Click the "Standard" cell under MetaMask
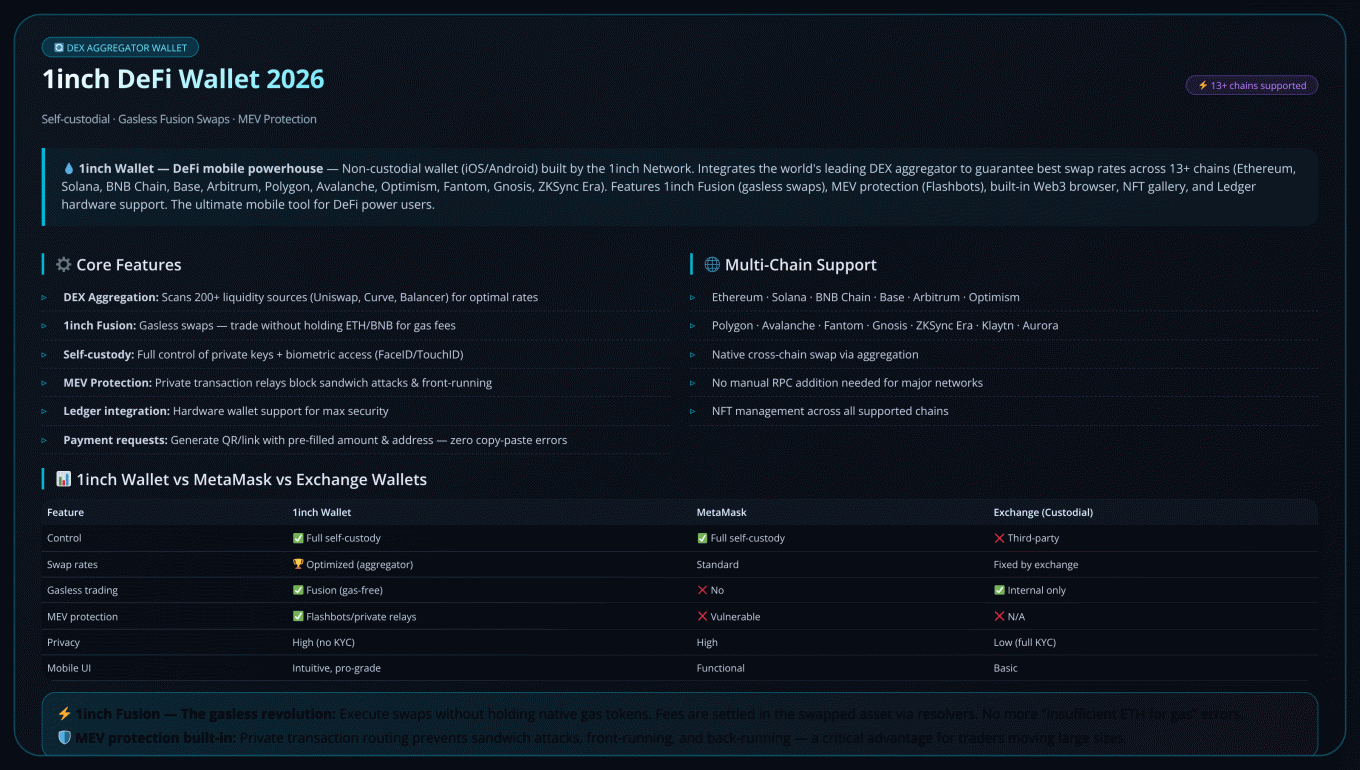 coord(718,565)
